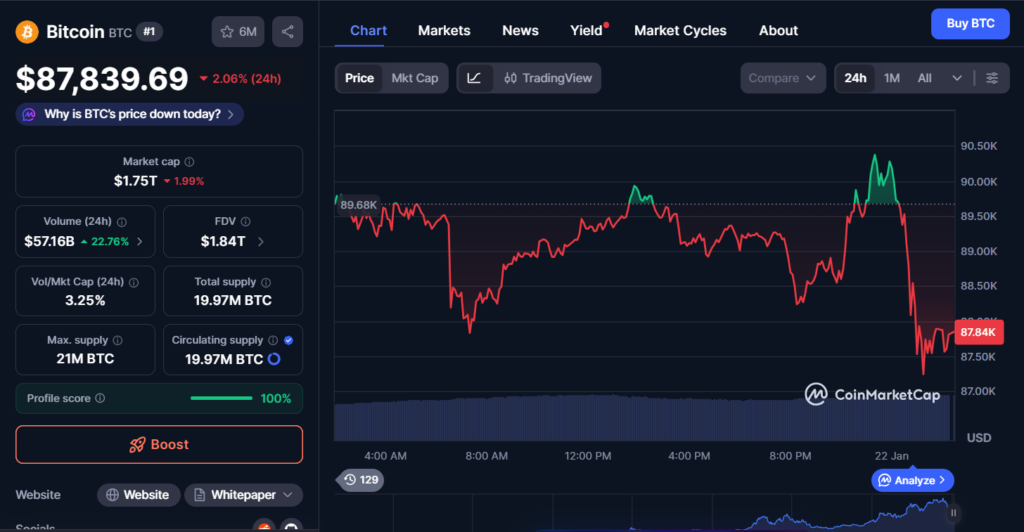
Task: Click the Profile score info icon
Action: point(99,399)
